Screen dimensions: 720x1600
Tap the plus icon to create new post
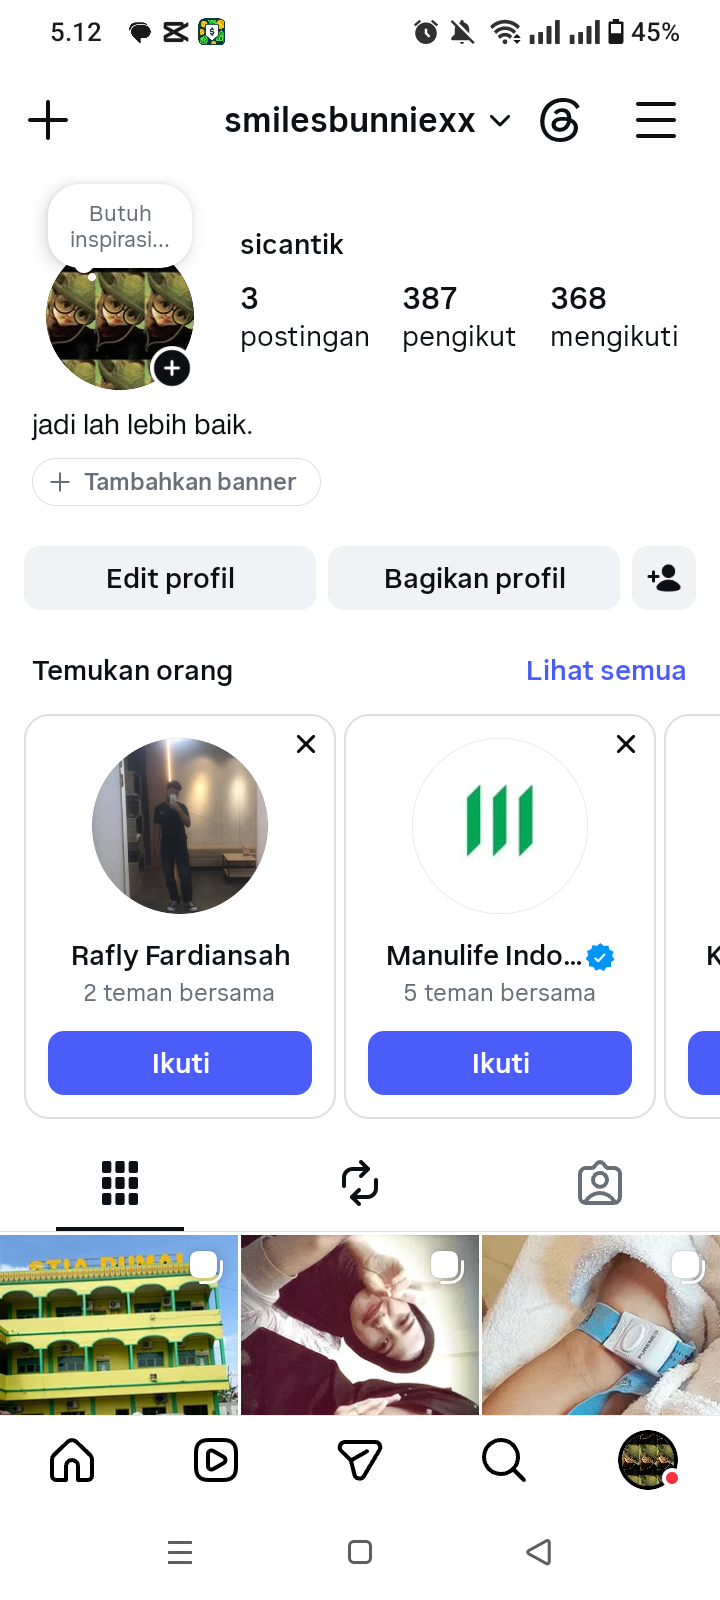48,121
